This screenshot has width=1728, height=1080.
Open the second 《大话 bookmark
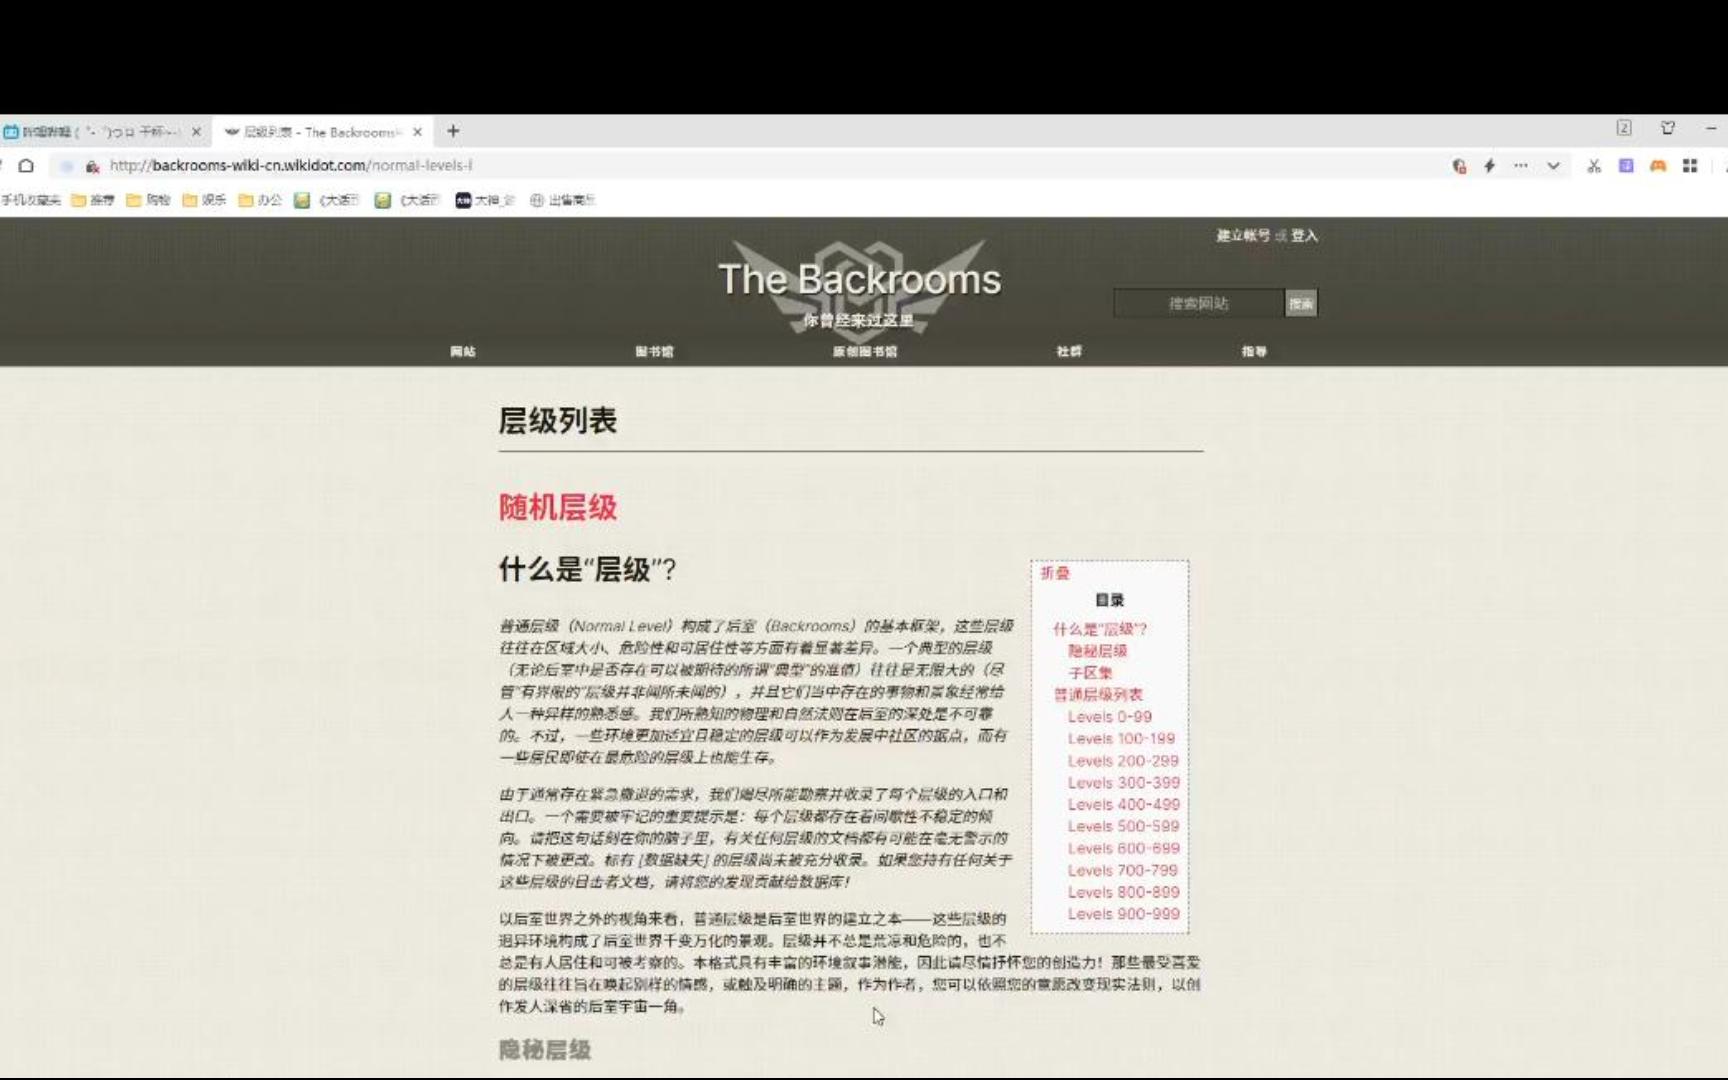pos(408,200)
